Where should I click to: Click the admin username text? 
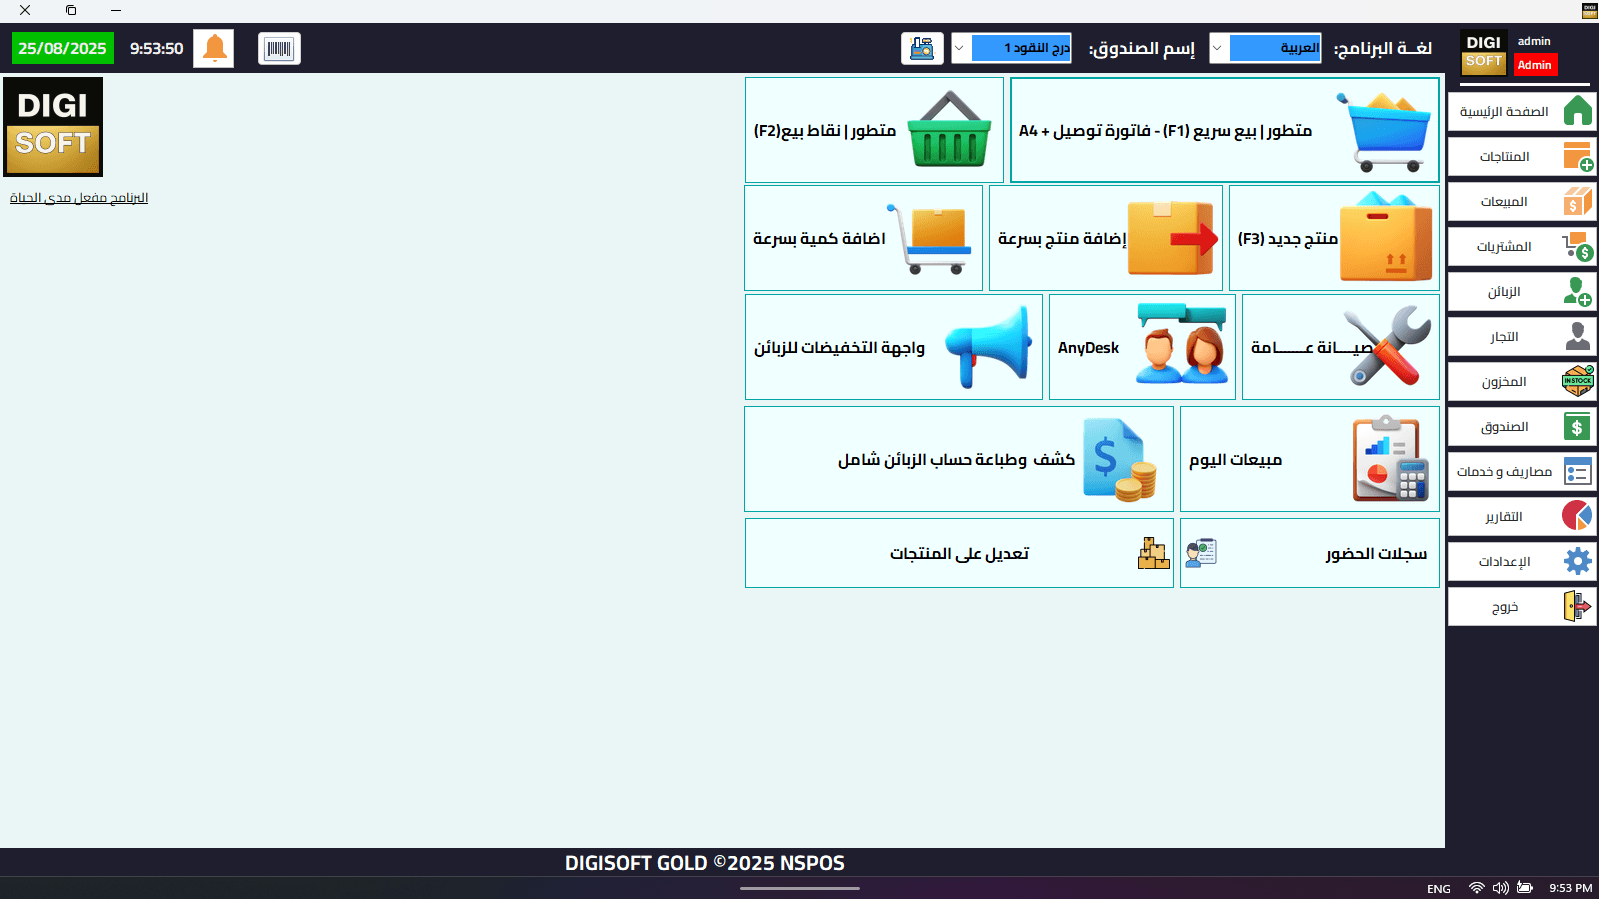[x=1534, y=41]
